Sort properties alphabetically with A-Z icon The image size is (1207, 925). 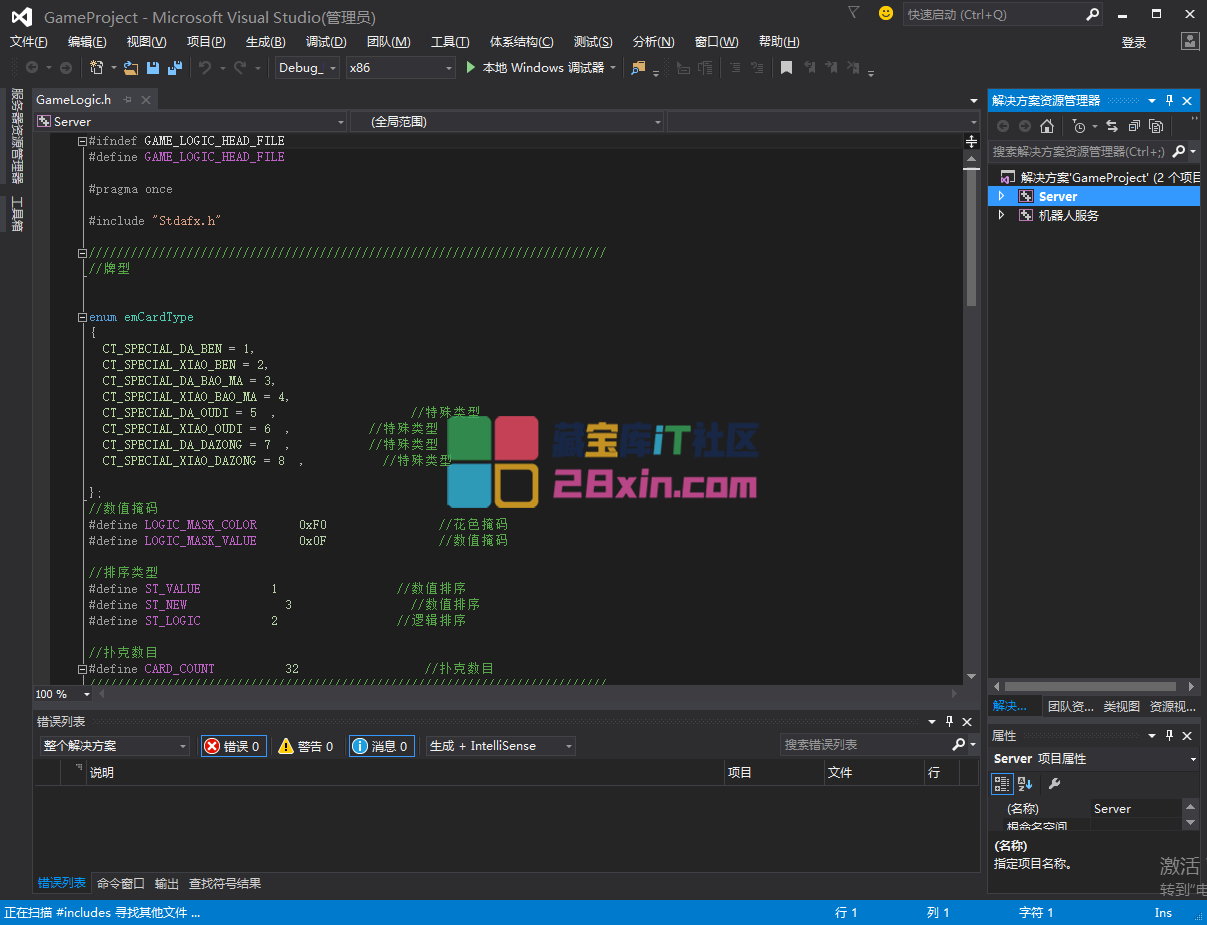pyautogui.click(x=1025, y=783)
